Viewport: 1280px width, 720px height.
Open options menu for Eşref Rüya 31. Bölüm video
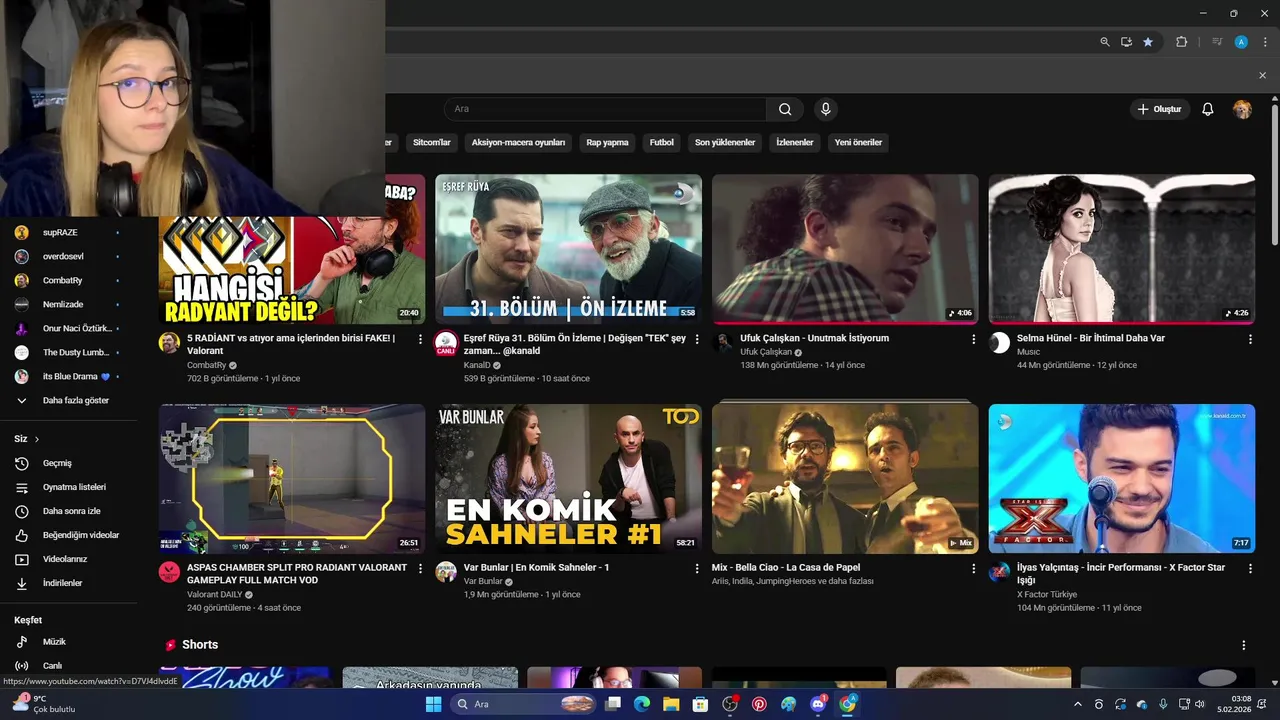[x=697, y=339]
